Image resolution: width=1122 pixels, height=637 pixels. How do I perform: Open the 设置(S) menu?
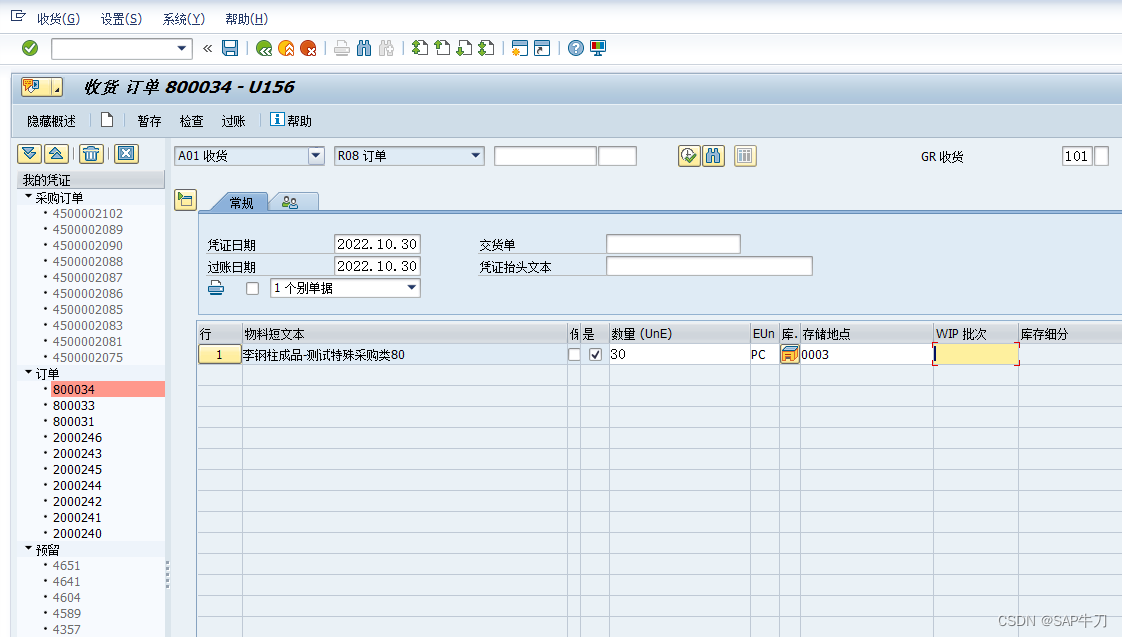[x=121, y=19]
